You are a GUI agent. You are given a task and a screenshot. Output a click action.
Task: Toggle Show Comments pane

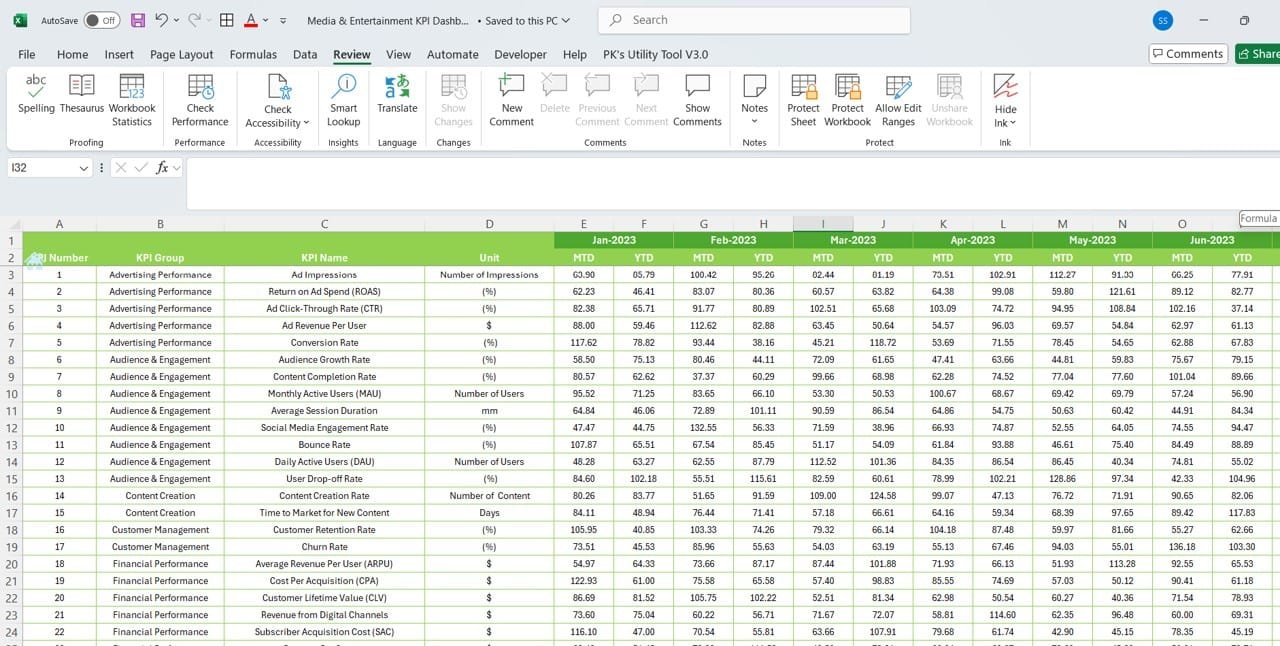pyautogui.click(x=697, y=100)
